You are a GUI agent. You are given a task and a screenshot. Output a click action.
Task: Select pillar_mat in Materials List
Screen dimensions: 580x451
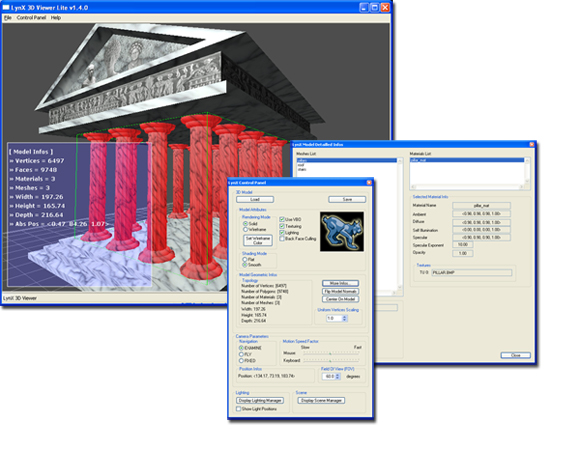point(467,160)
